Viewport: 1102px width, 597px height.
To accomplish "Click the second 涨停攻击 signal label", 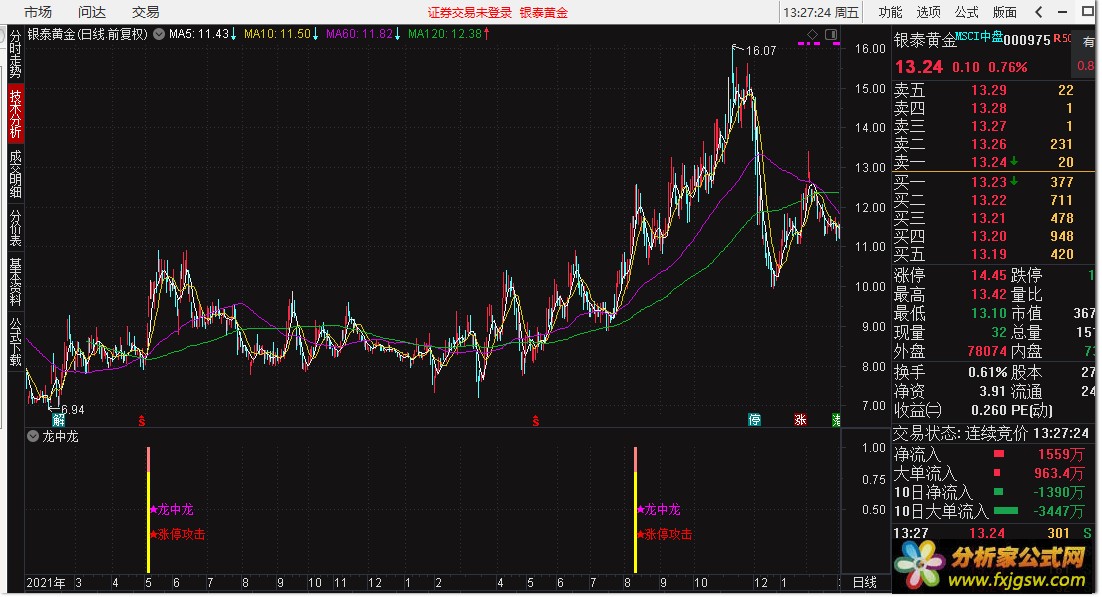I will [664, 534].
